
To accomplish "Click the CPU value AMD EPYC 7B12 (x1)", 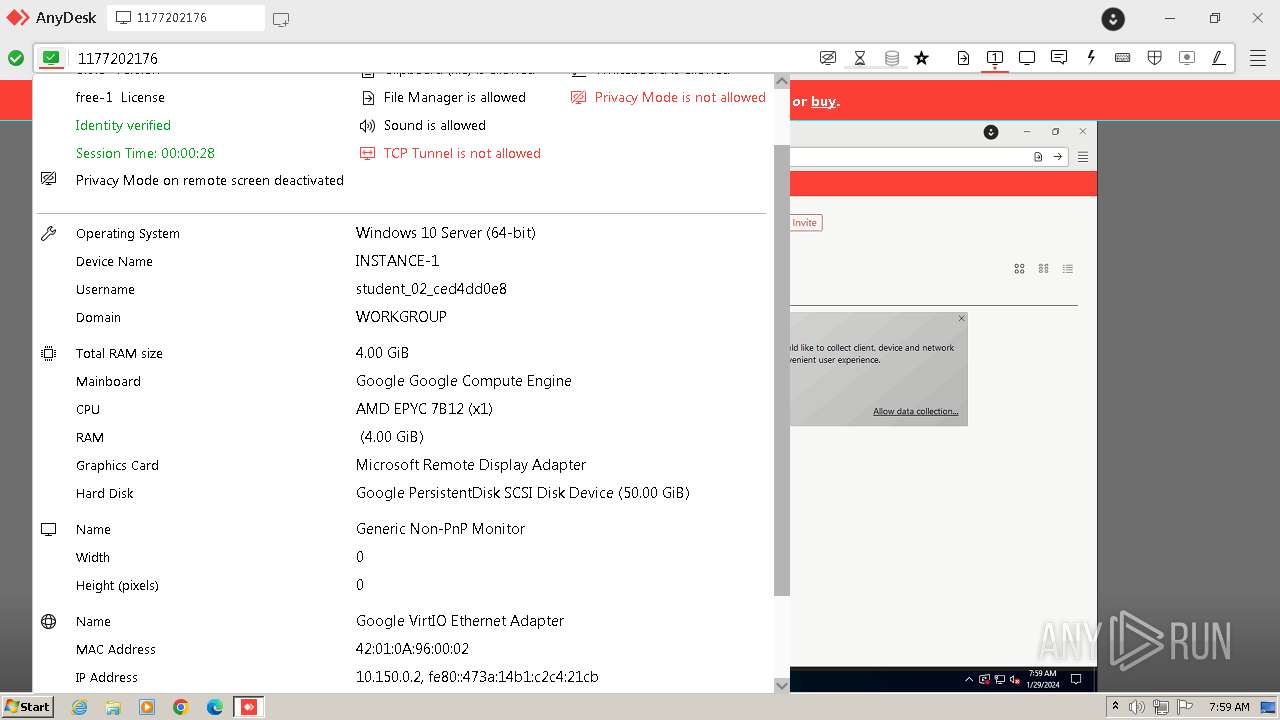I will 424,409.
